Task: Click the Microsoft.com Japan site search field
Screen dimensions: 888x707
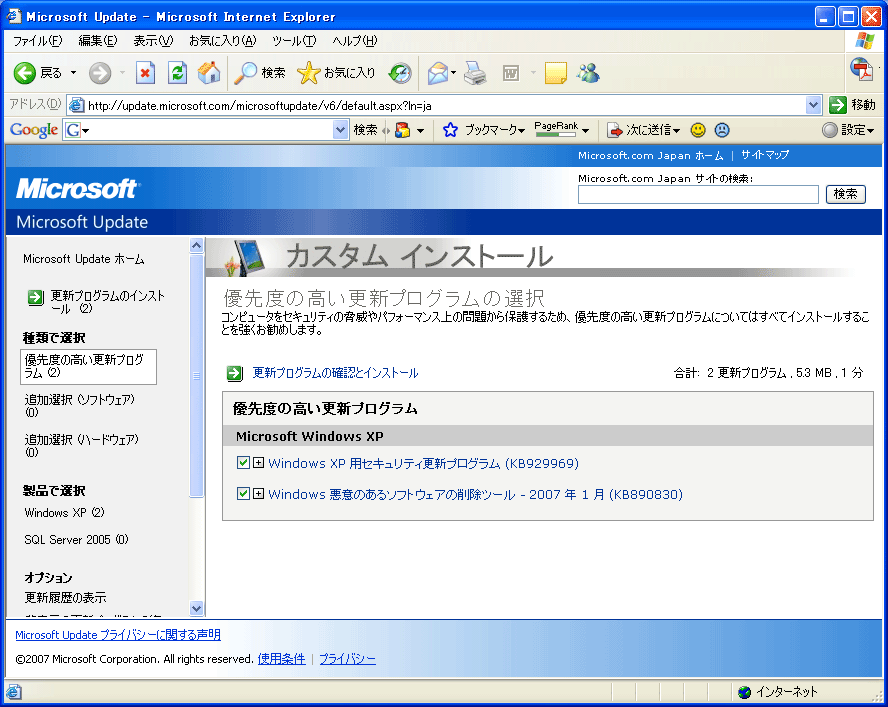Action: [x=698, y=194]
